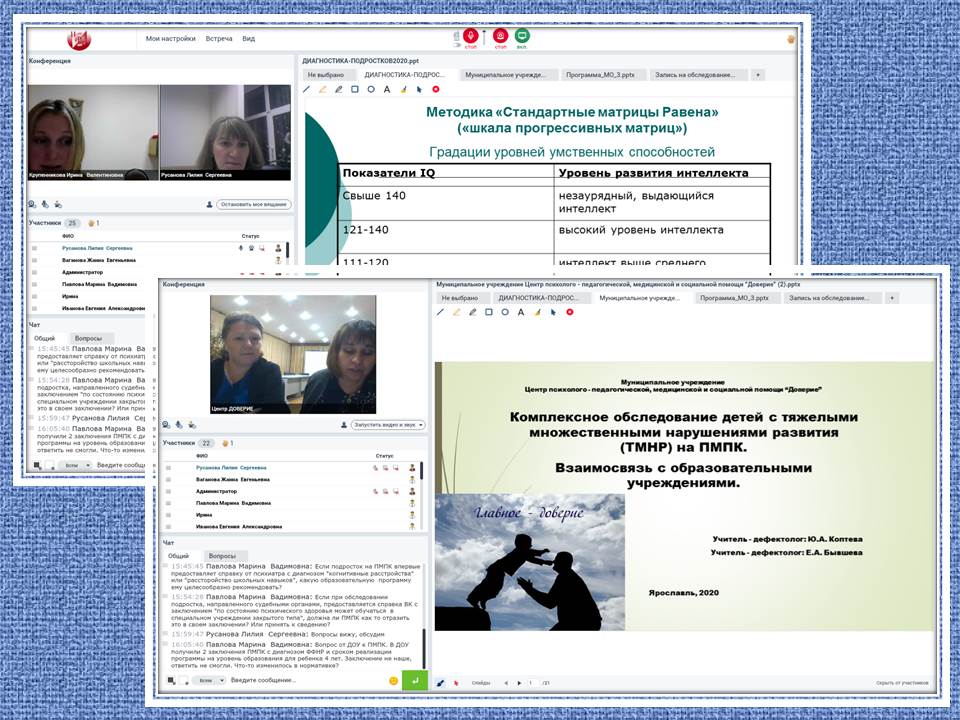Viewport: 960px width, 720px height.
Task: Select Администратор row in front participants list
Action: (291, 491)
